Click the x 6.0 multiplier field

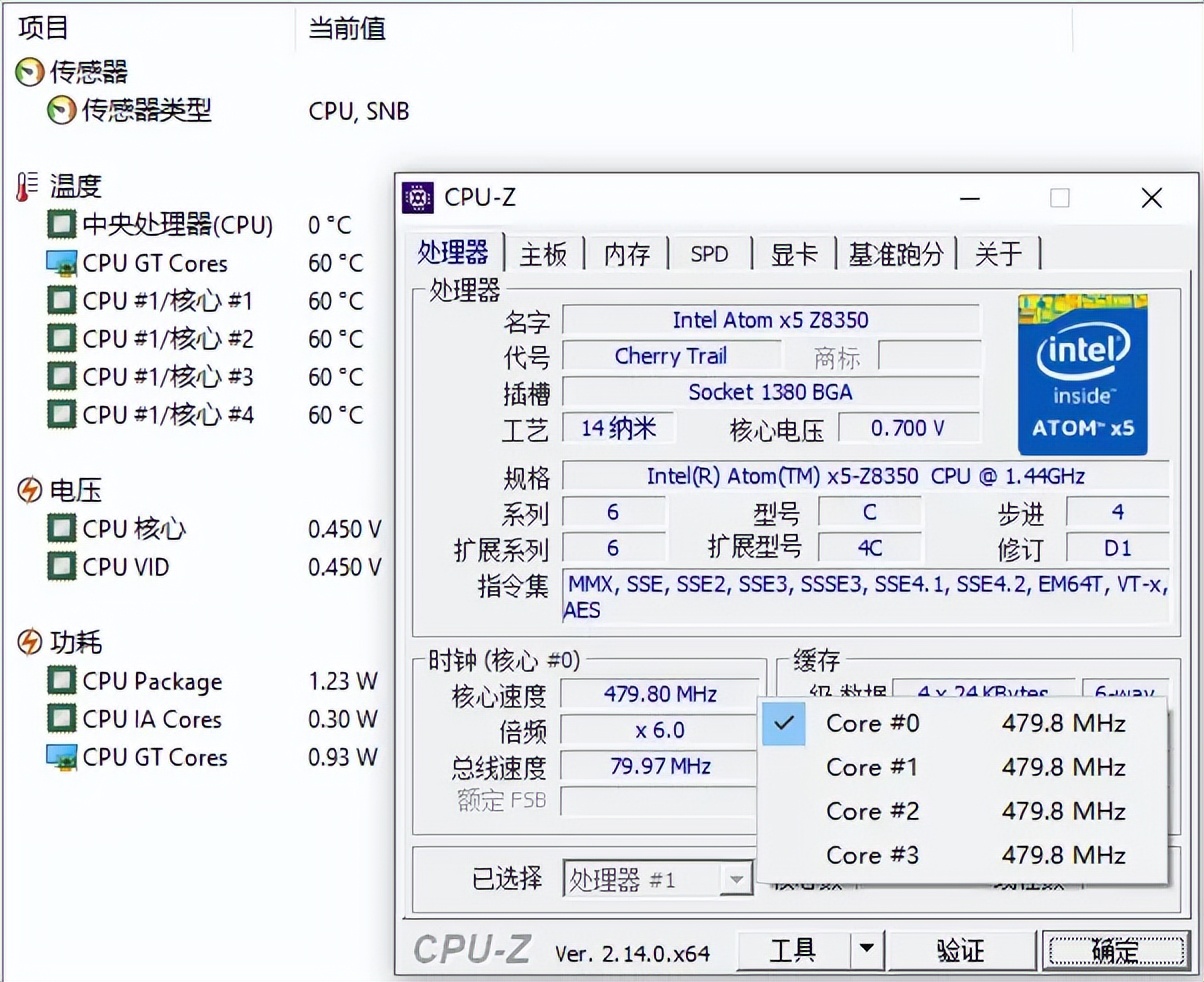[659, 730]
